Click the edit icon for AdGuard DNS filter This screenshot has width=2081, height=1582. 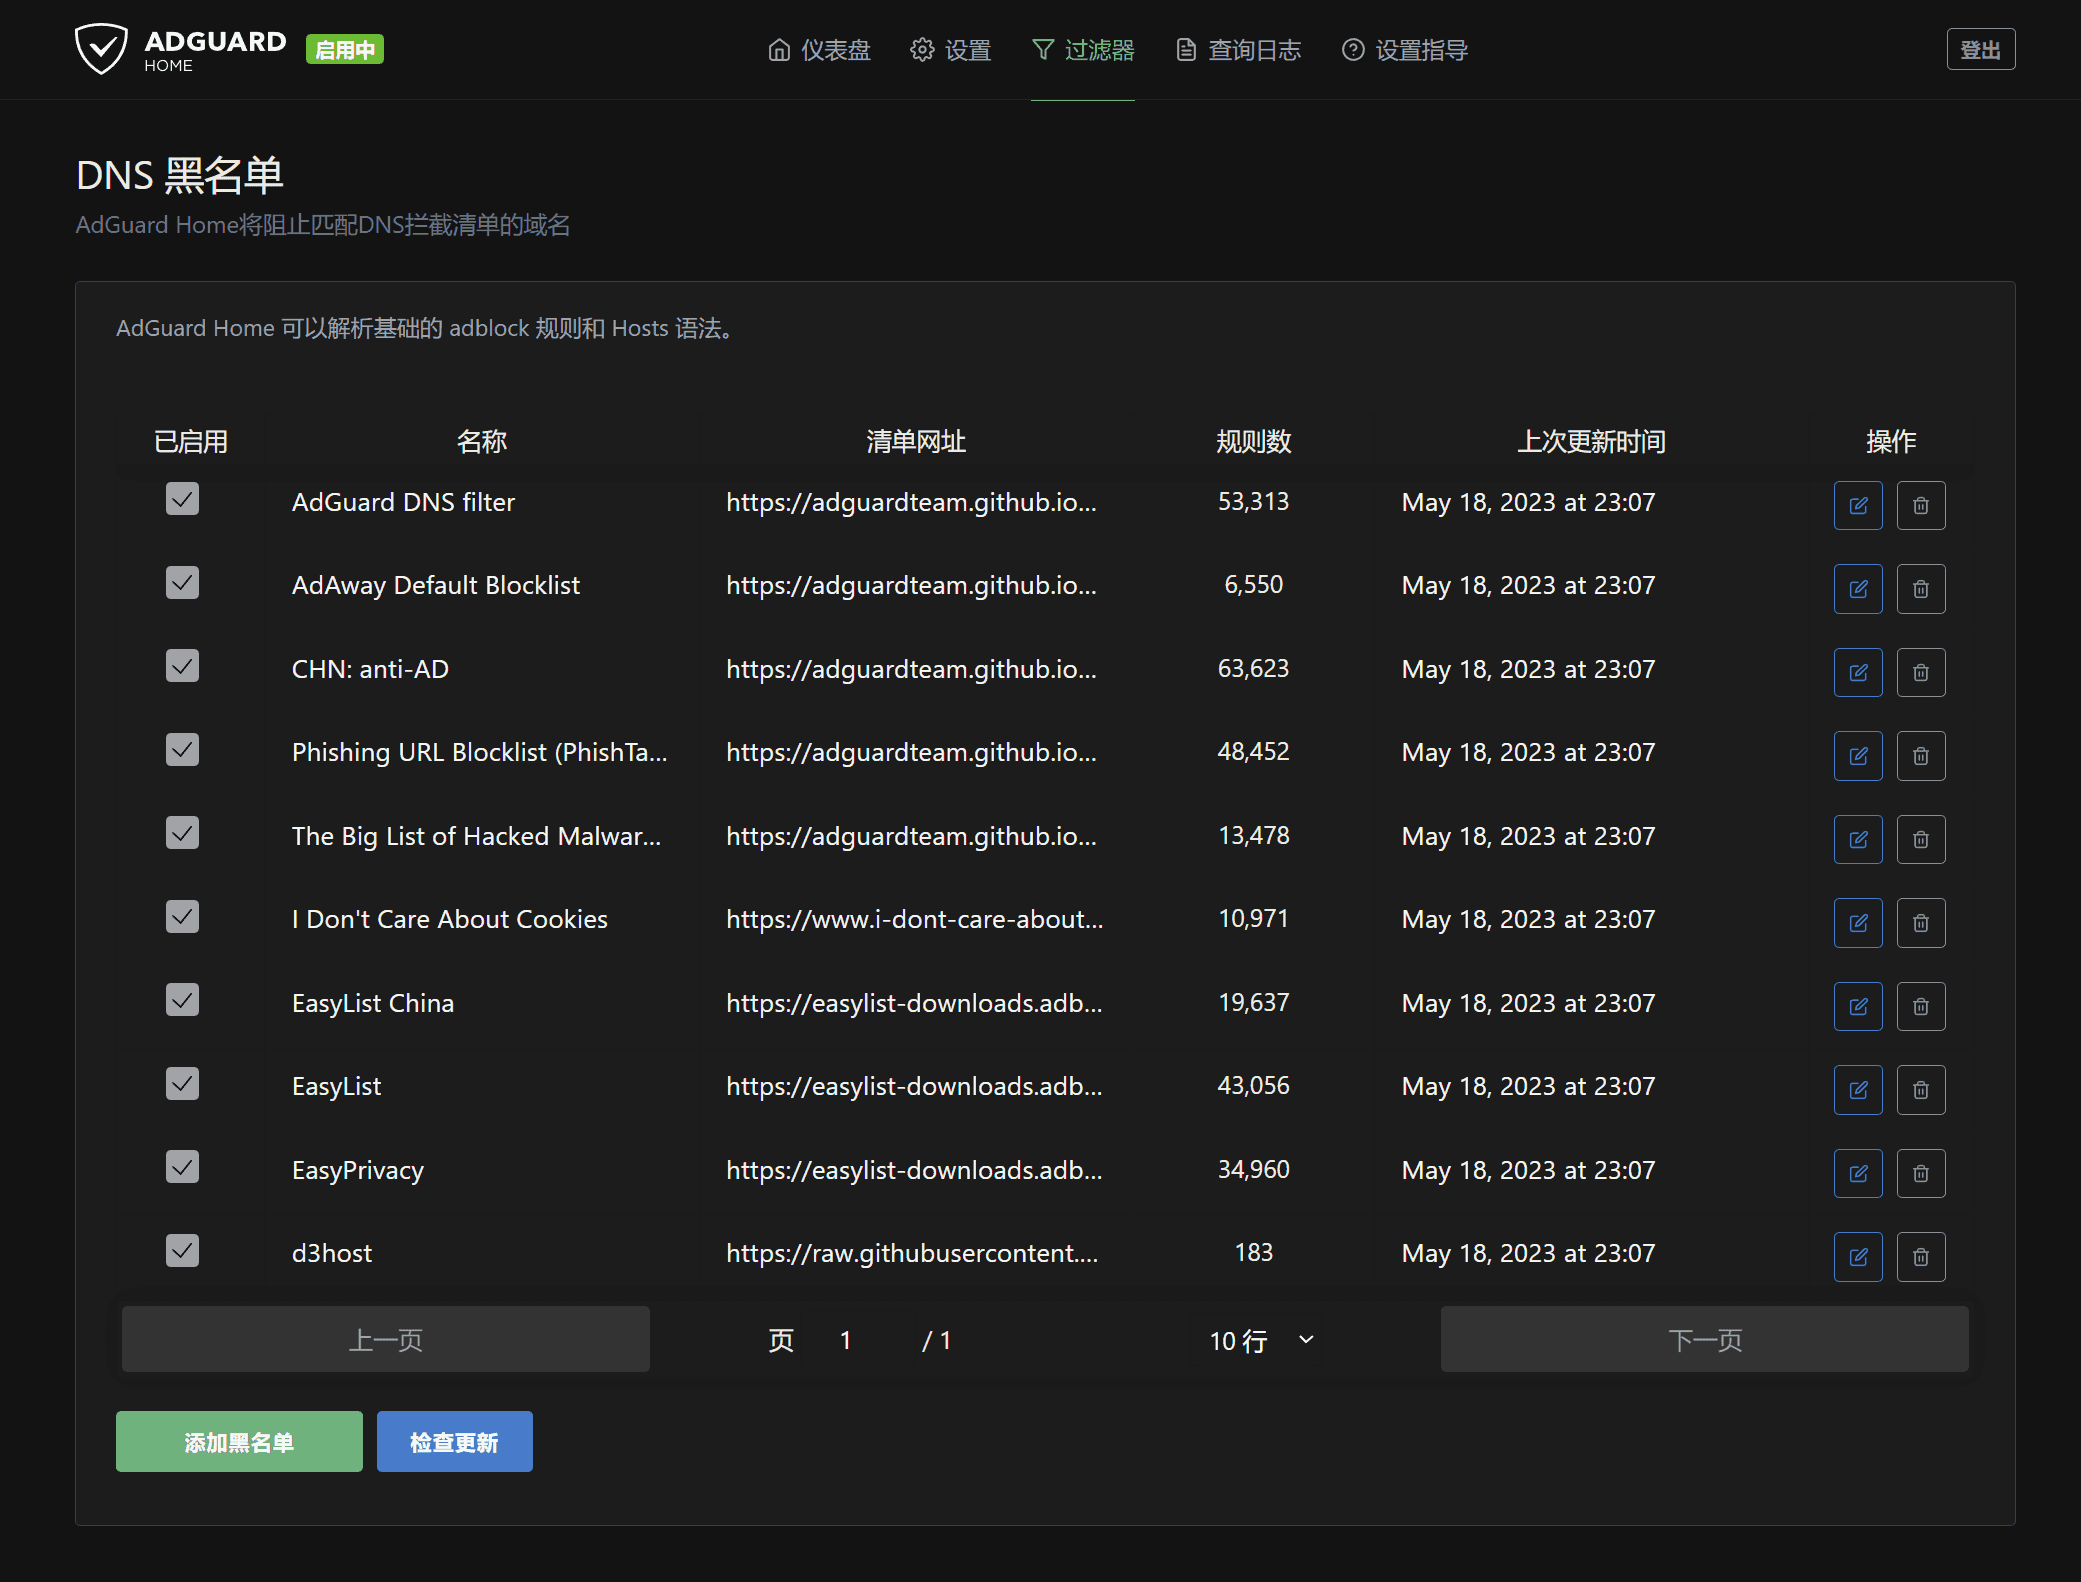[x=1857, y=505]
